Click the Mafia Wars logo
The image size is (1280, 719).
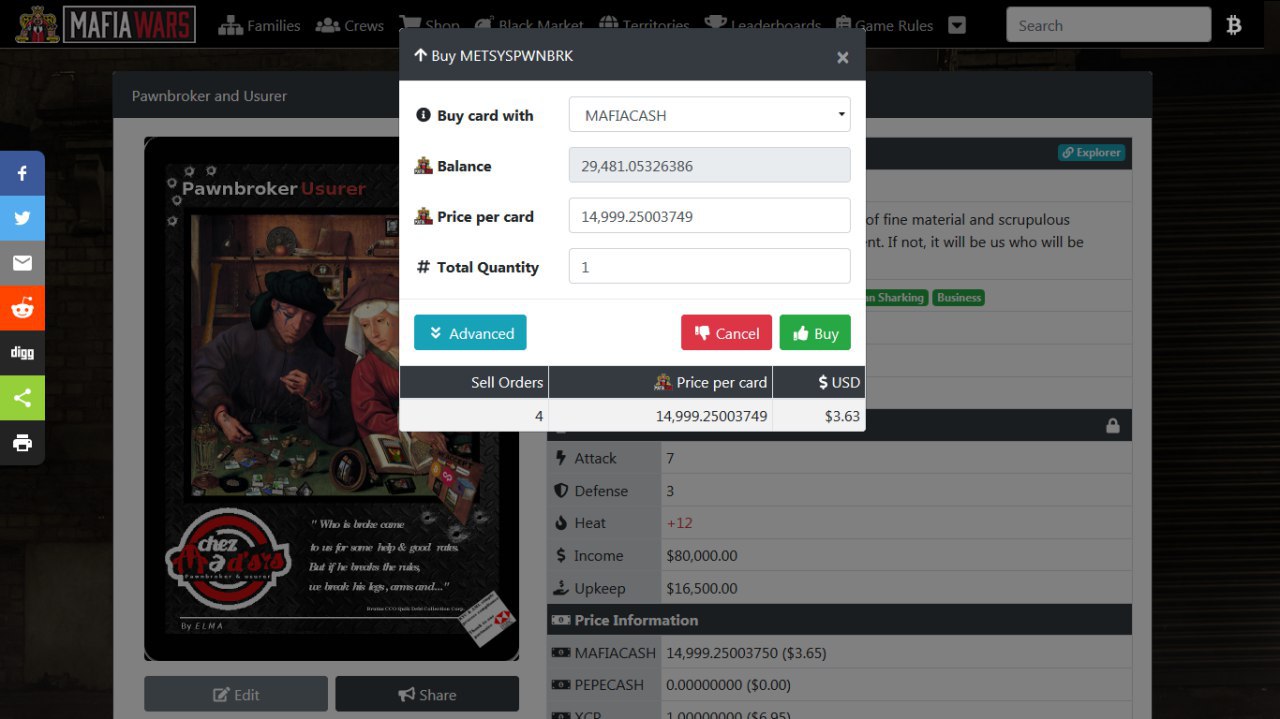coord(105,24)
